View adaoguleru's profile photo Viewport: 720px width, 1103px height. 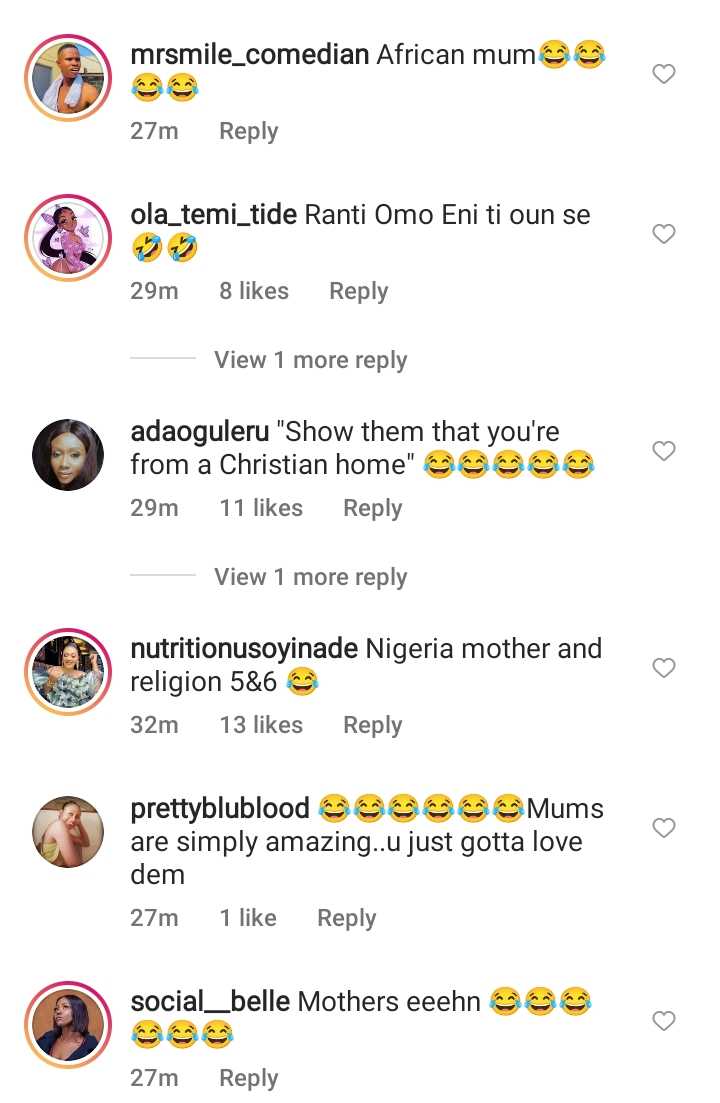pos(68,456)
